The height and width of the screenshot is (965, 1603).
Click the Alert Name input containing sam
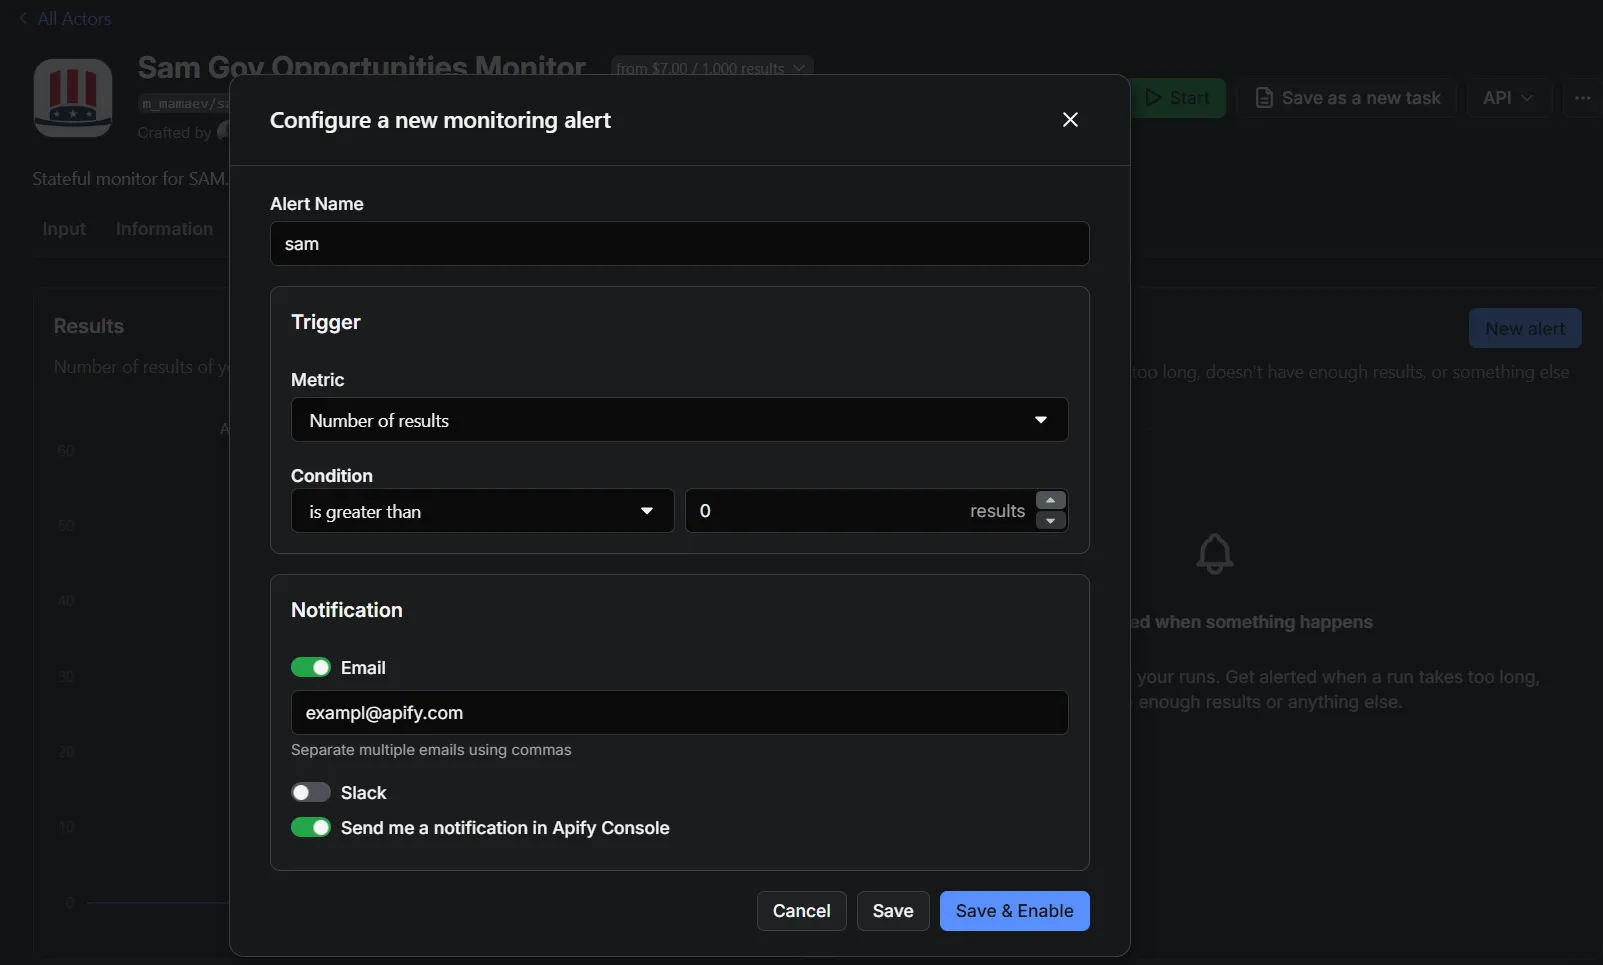679,243
